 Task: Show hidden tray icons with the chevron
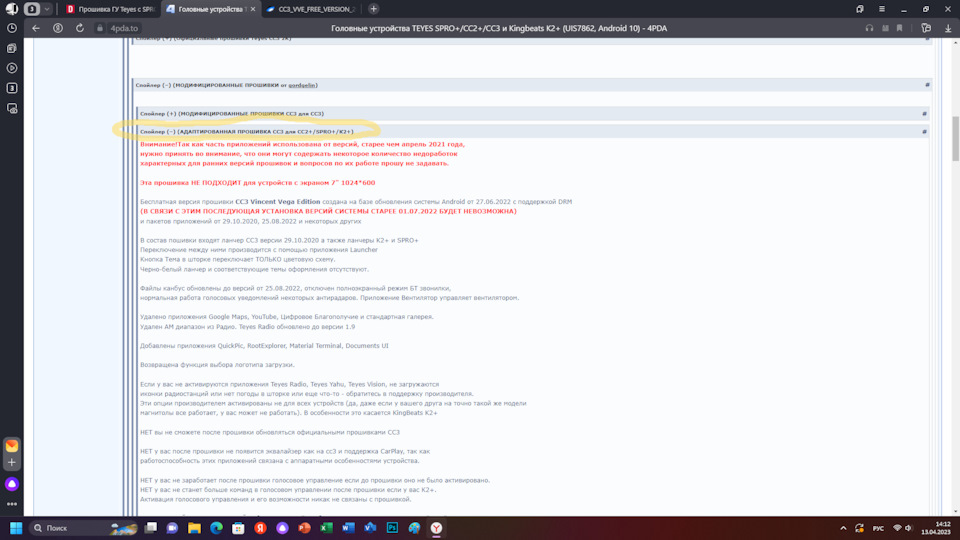(843, 528)
